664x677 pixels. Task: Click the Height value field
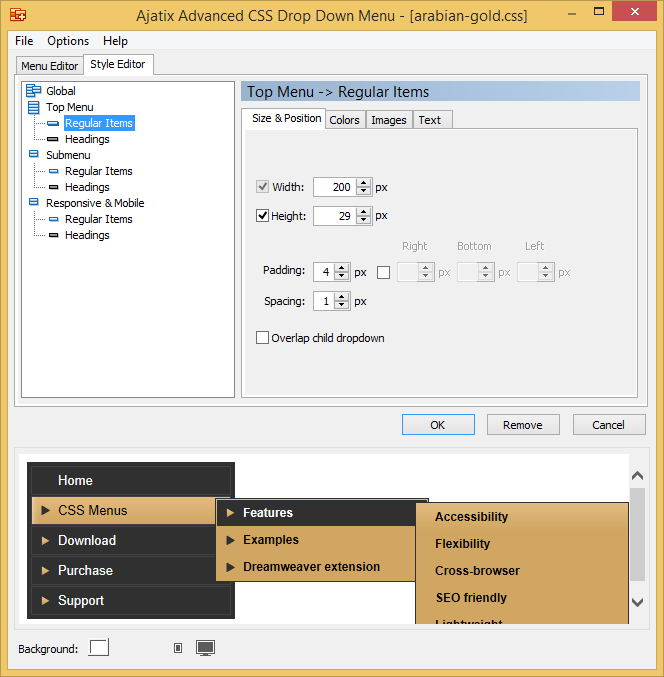pyautogui.click(x=335, y=215)
